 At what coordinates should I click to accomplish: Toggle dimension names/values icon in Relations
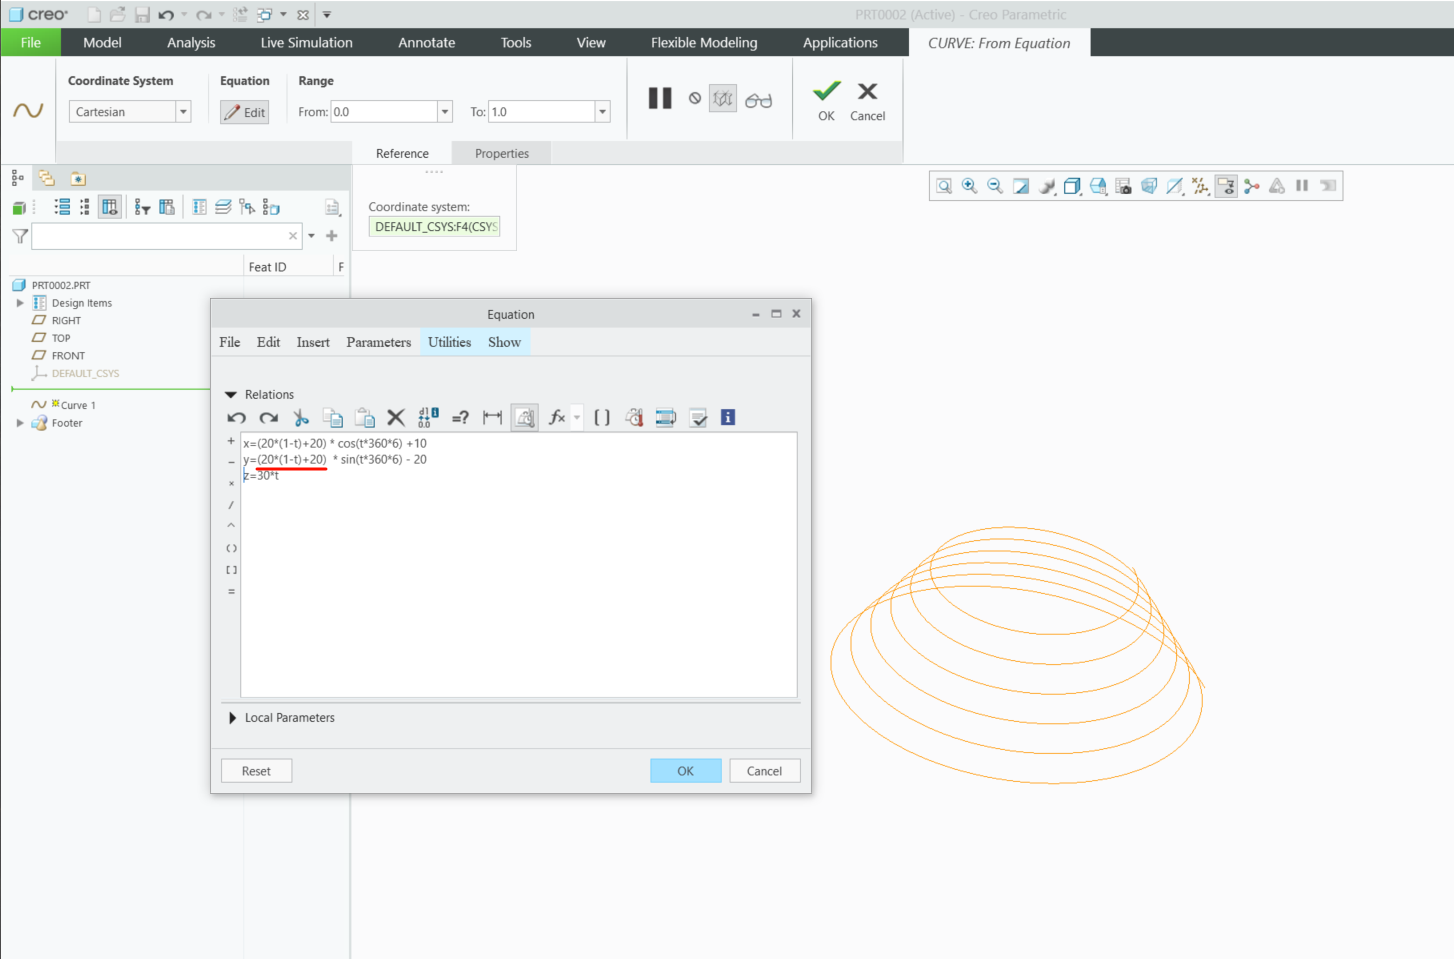coord(428,418)
